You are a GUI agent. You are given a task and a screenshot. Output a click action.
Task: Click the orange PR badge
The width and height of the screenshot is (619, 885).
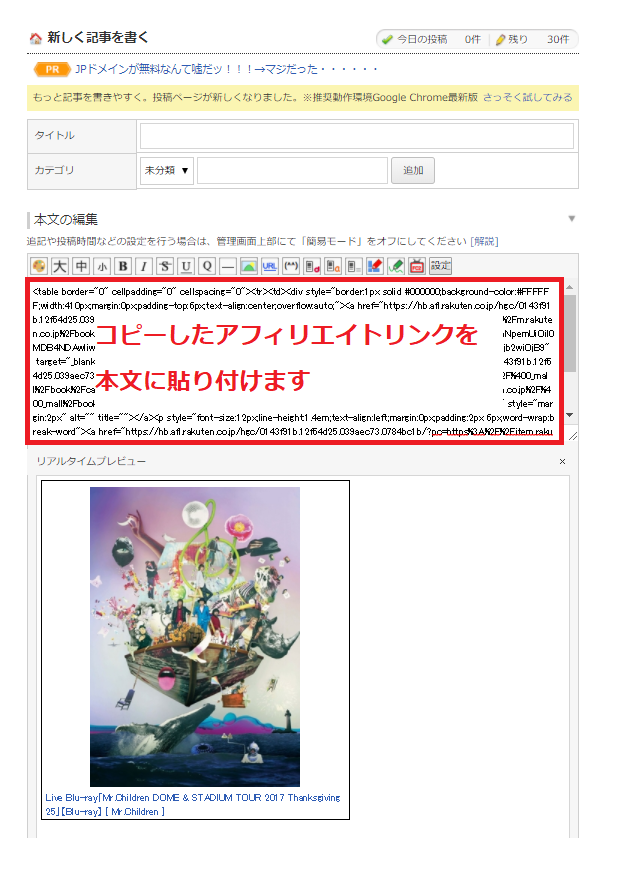[52, 69]
